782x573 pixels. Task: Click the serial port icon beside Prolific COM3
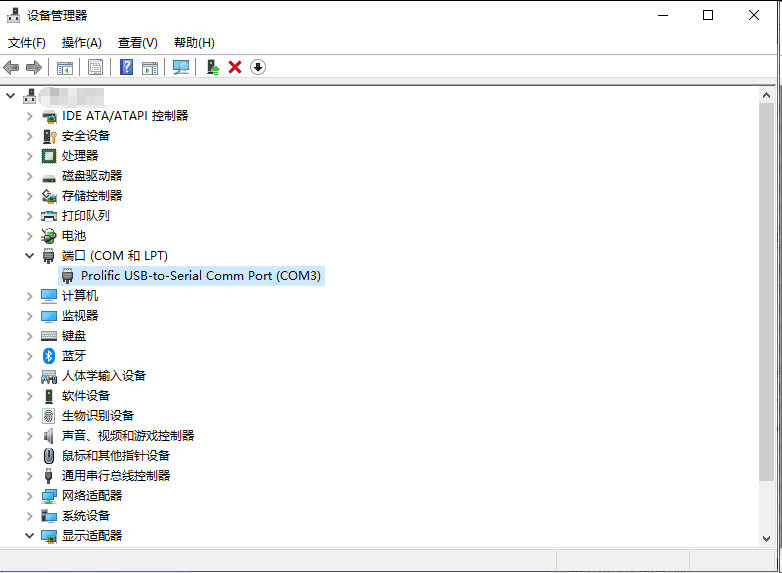(x=67, y=276)
